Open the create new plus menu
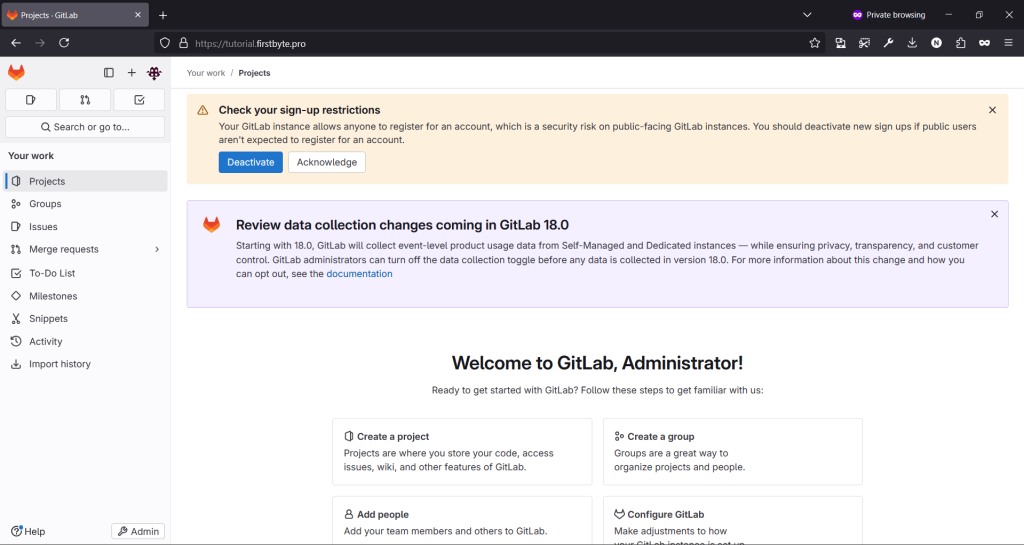Viewport: 1024px width, 545px height. click(x=131, y=72)
